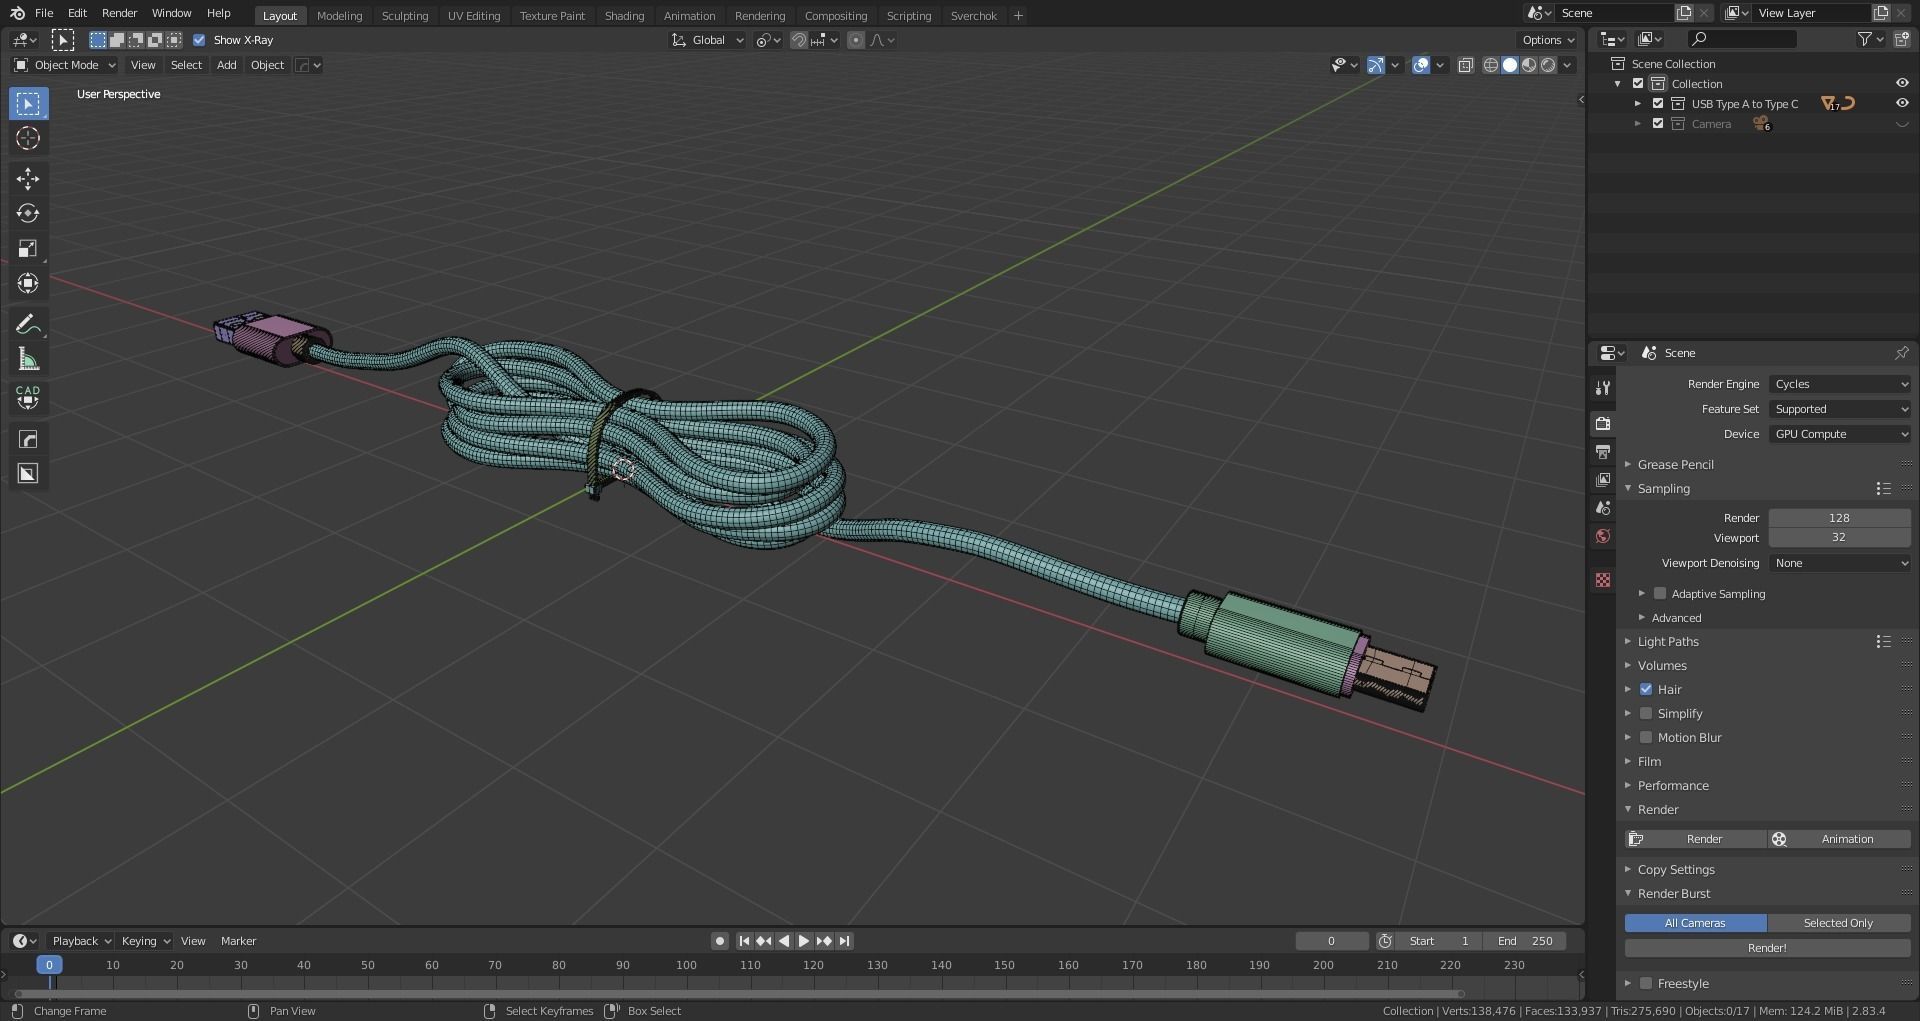Image resolution: width=1920 pixels, height=1021 pixels.
Task: Open the Object Mode dropdown
Action: coord(65,65)
